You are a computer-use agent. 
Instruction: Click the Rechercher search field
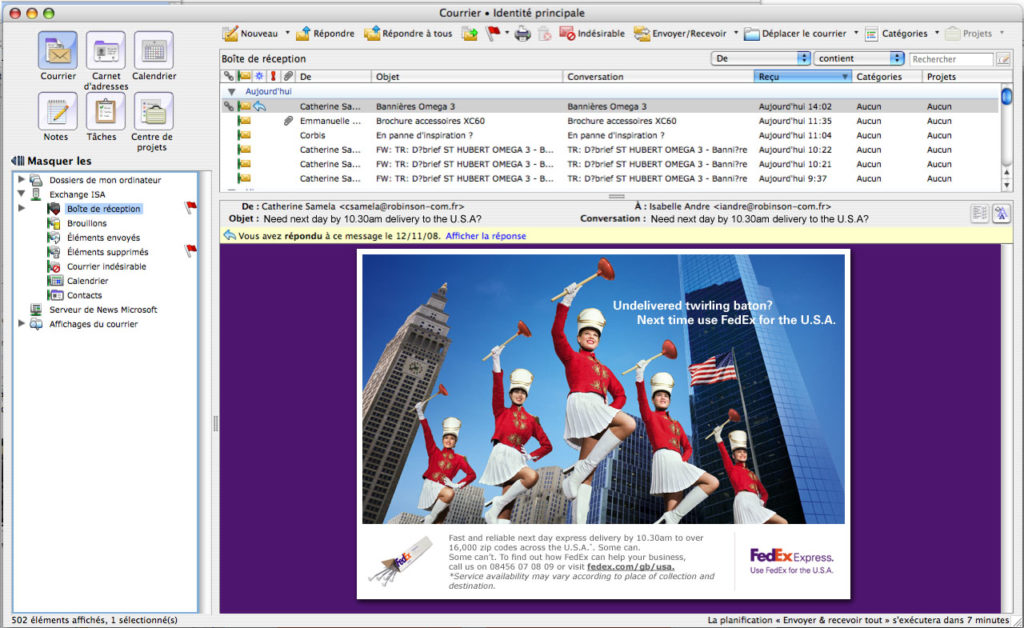pyautogui.click(x=951, y=59)
